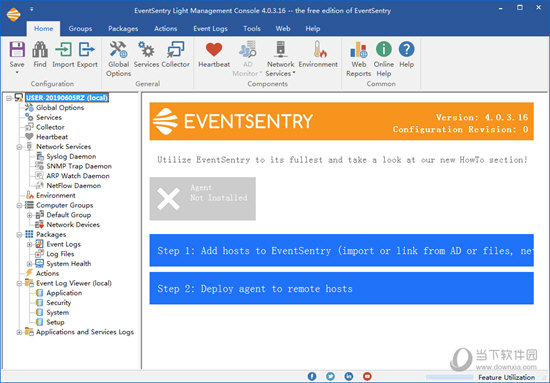
Task: Click the Agent Not Installed tile
Action: pyautogui.click(x=203, y=199)
